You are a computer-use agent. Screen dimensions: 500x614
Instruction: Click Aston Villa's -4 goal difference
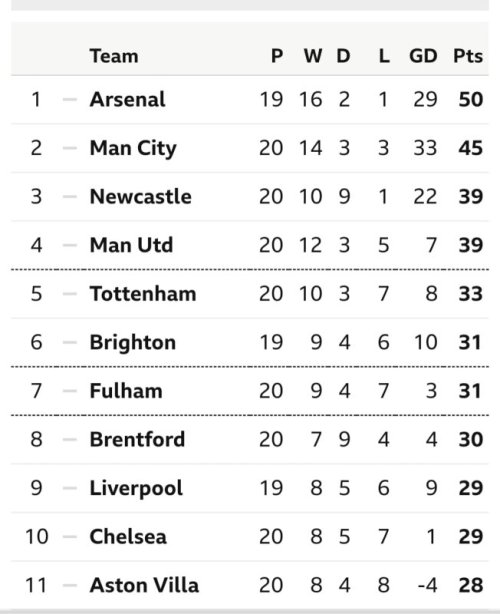(427, 585)
